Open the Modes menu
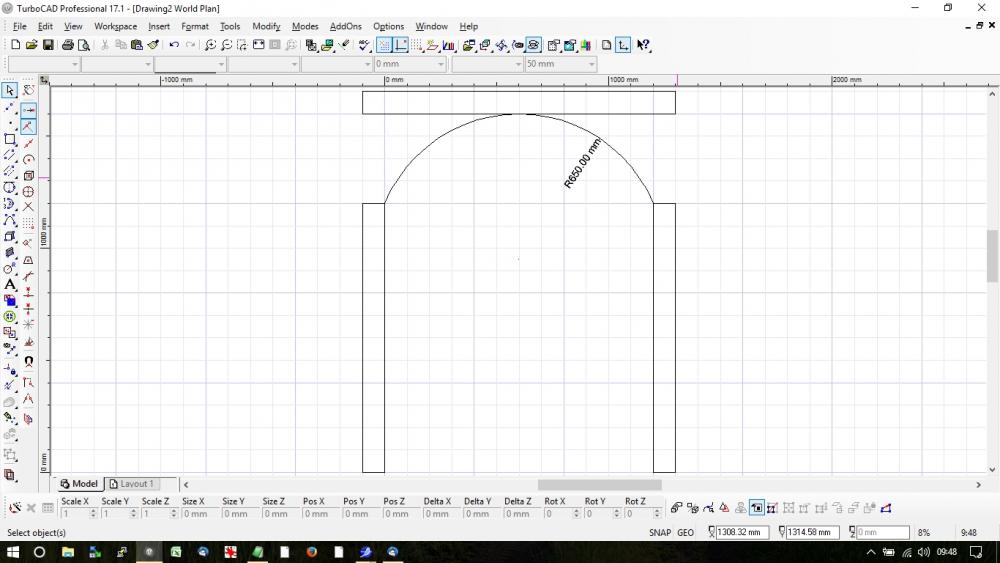Viewport: 1000px width, 563px height. click(x=305, y=26)
